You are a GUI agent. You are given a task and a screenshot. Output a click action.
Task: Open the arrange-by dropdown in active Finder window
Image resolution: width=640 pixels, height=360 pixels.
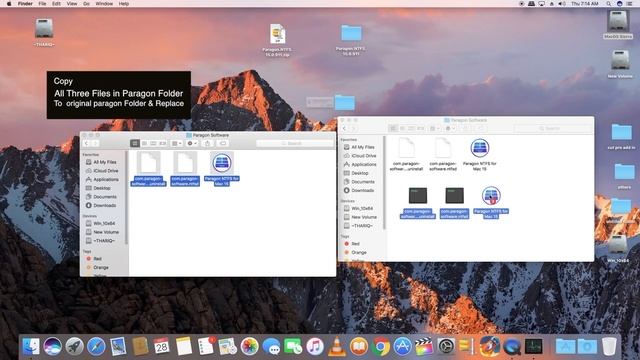177,143
